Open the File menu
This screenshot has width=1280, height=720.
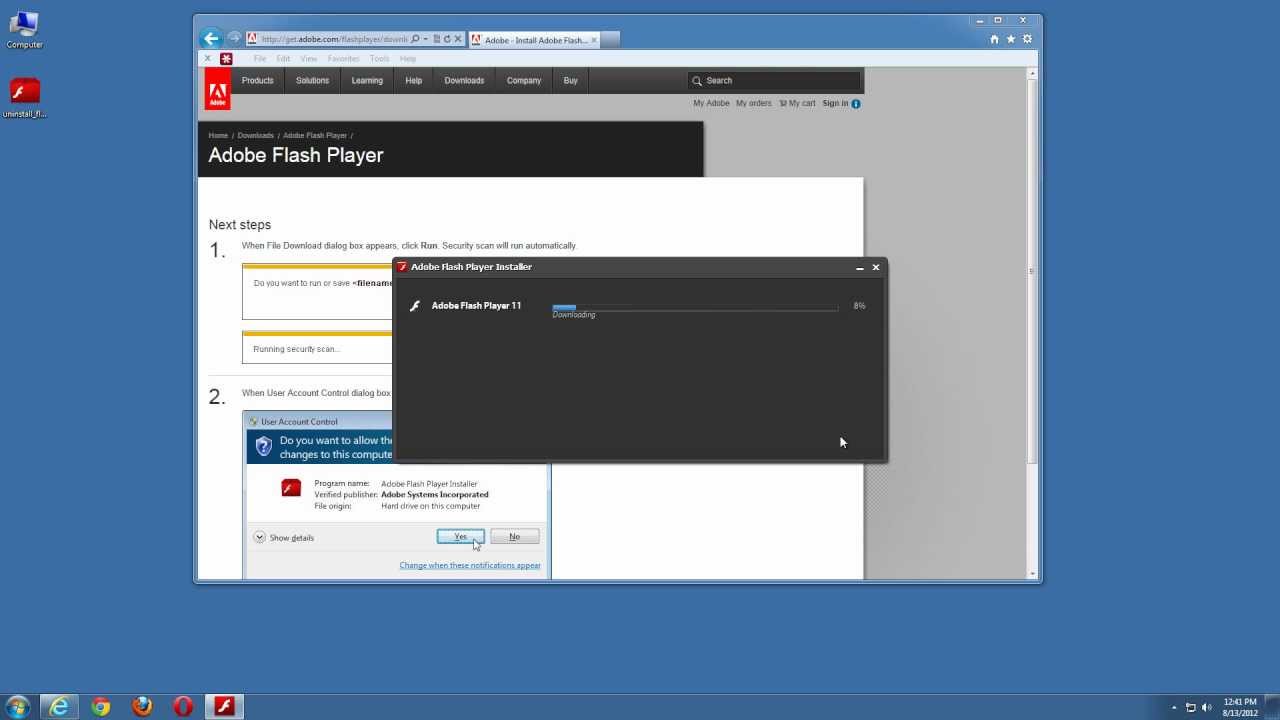tap(260, 59)
